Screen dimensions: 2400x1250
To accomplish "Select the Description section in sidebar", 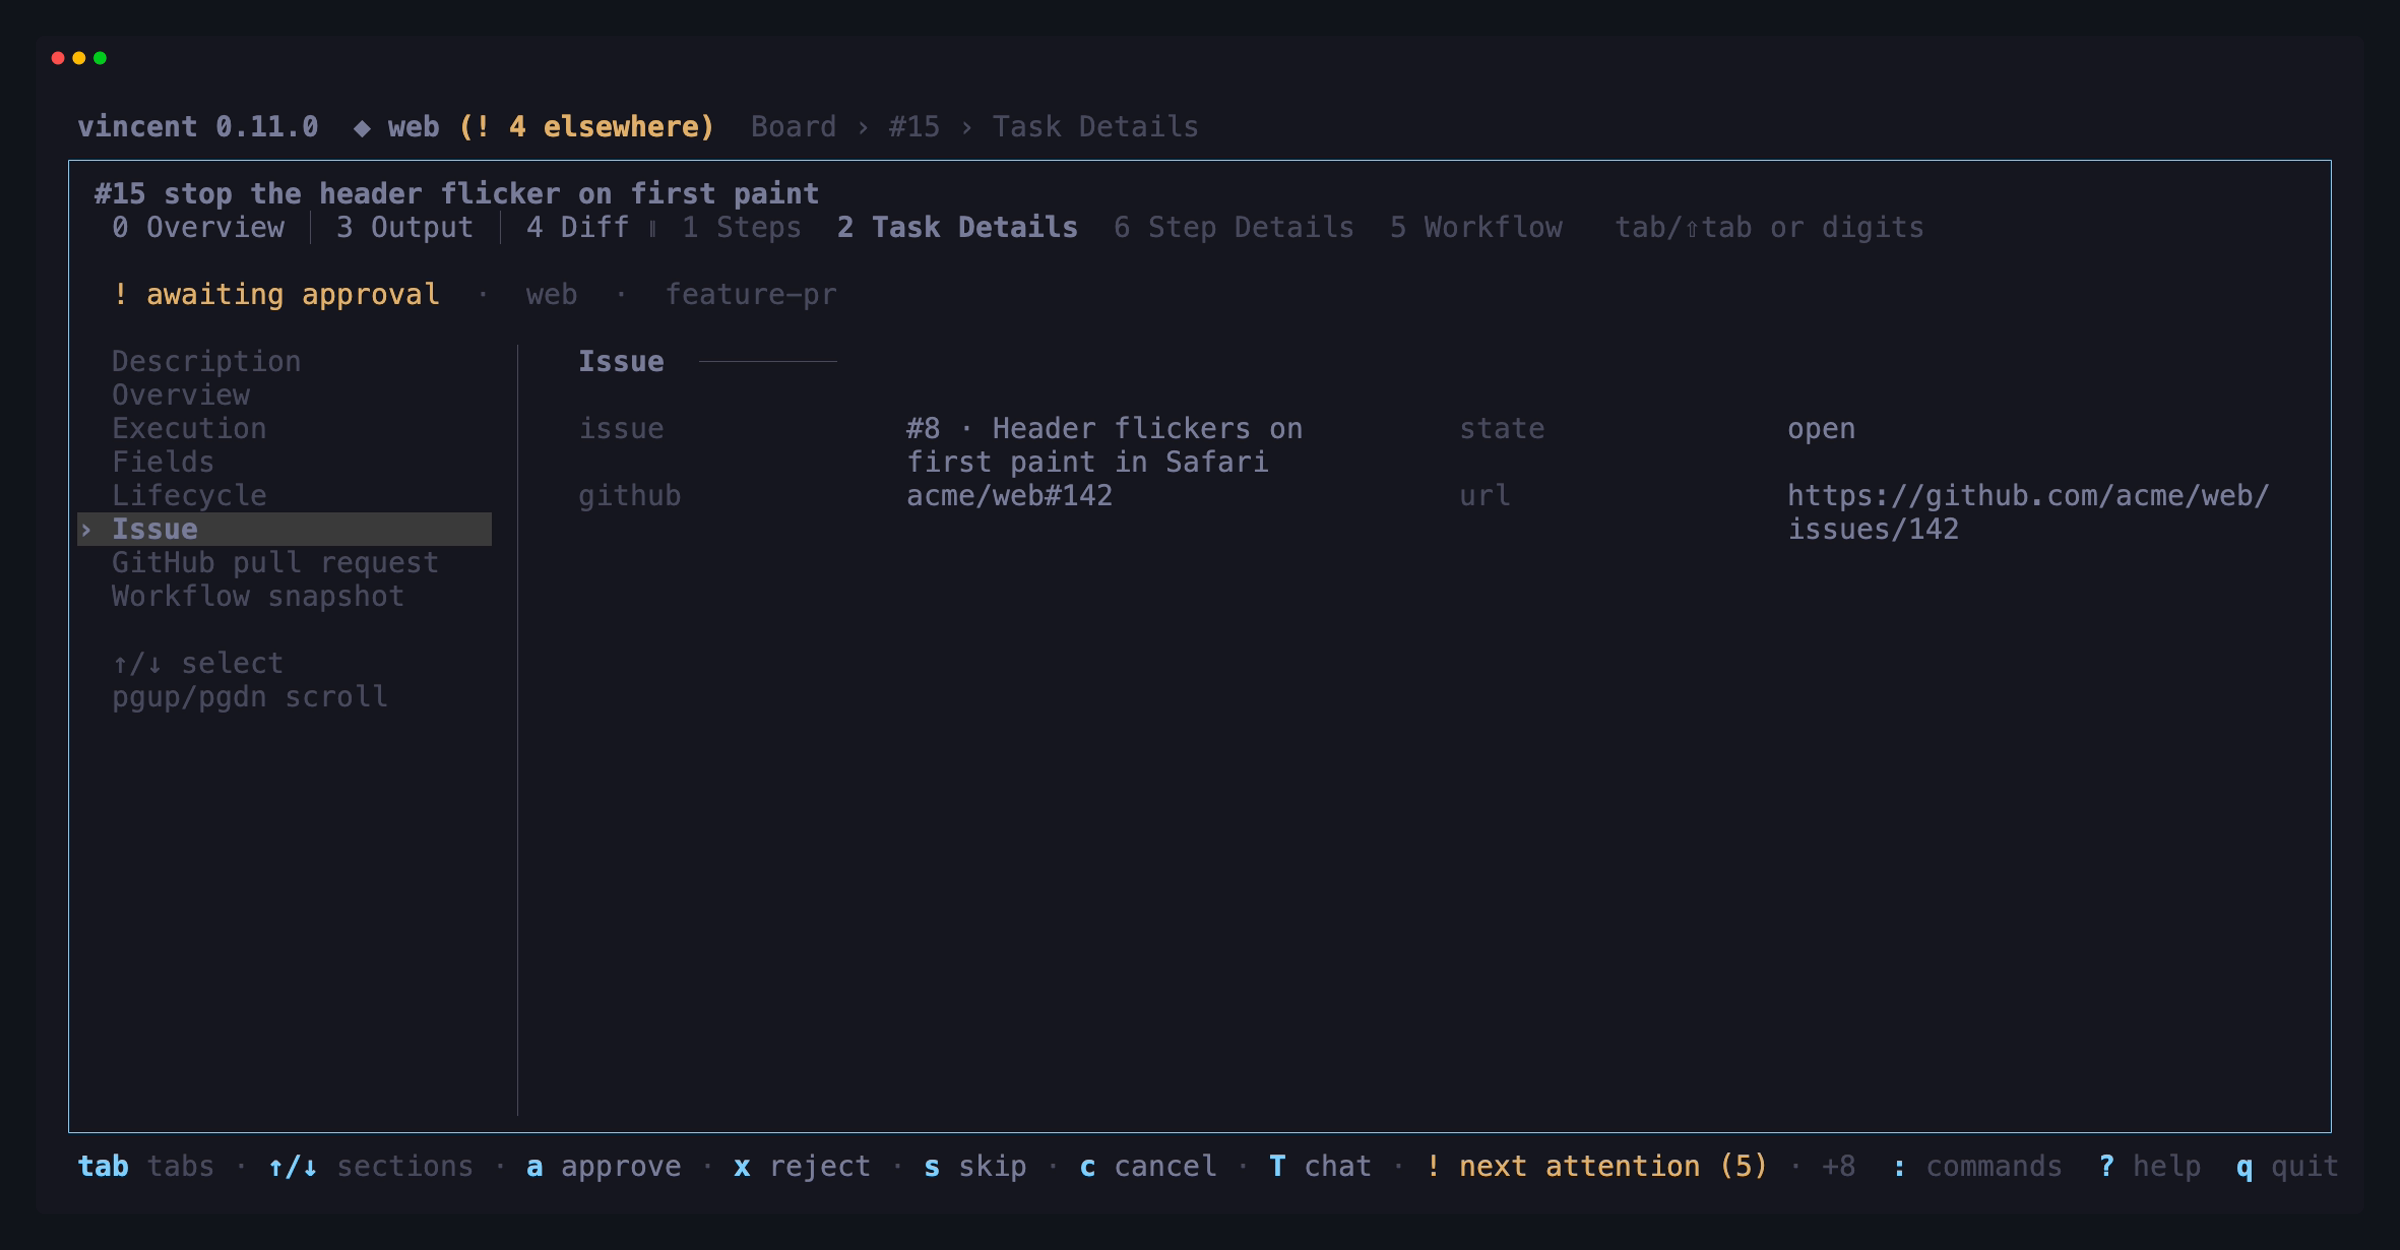I will (206, 361).
